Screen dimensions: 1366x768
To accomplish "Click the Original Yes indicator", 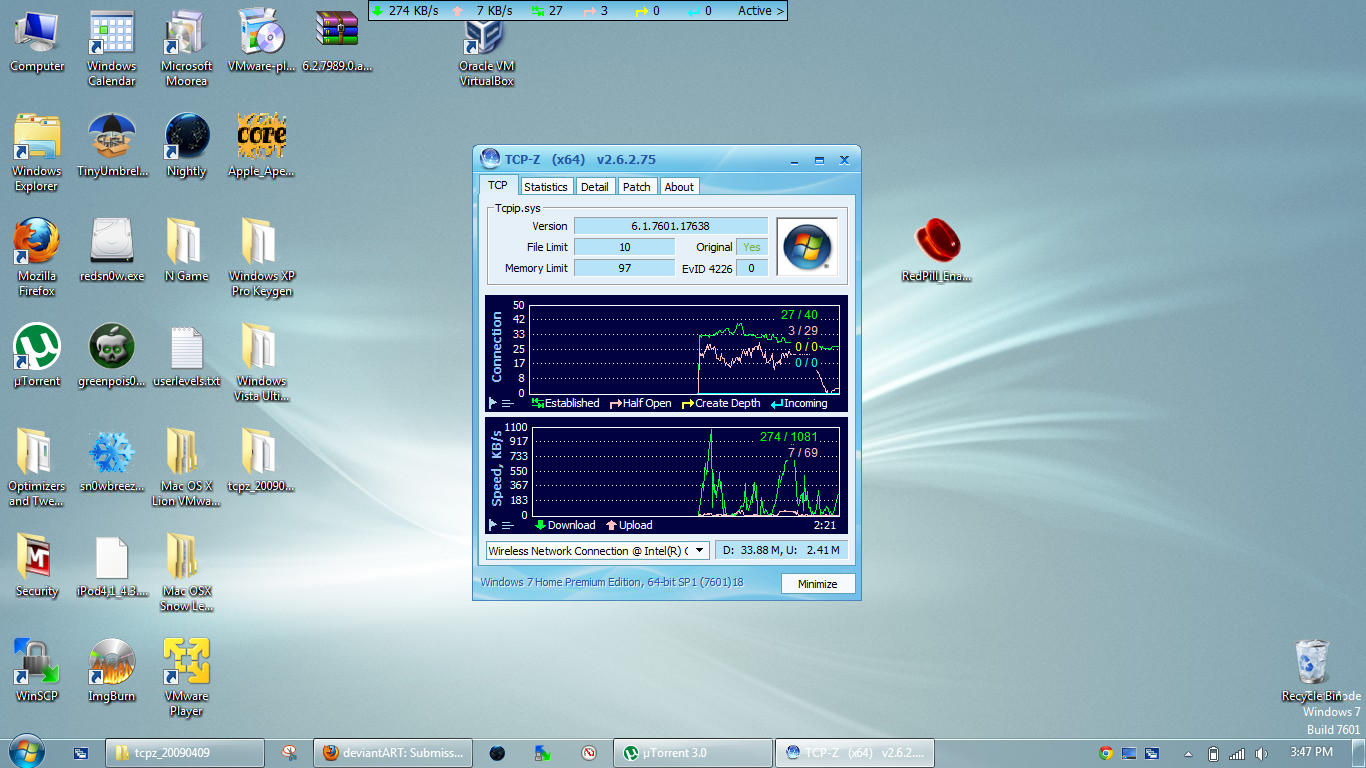I will coord(752,247).
